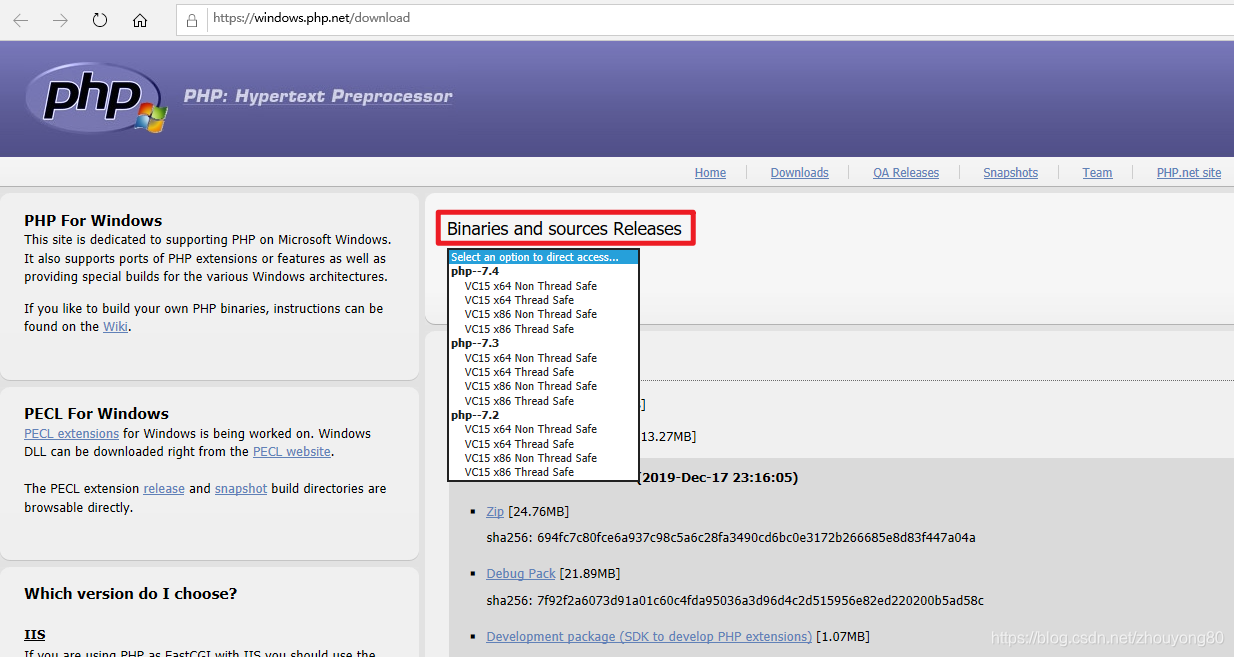Screen dimensions: 1234x657
Task: Open the PHP.net site link
Action: [1189, 173]
